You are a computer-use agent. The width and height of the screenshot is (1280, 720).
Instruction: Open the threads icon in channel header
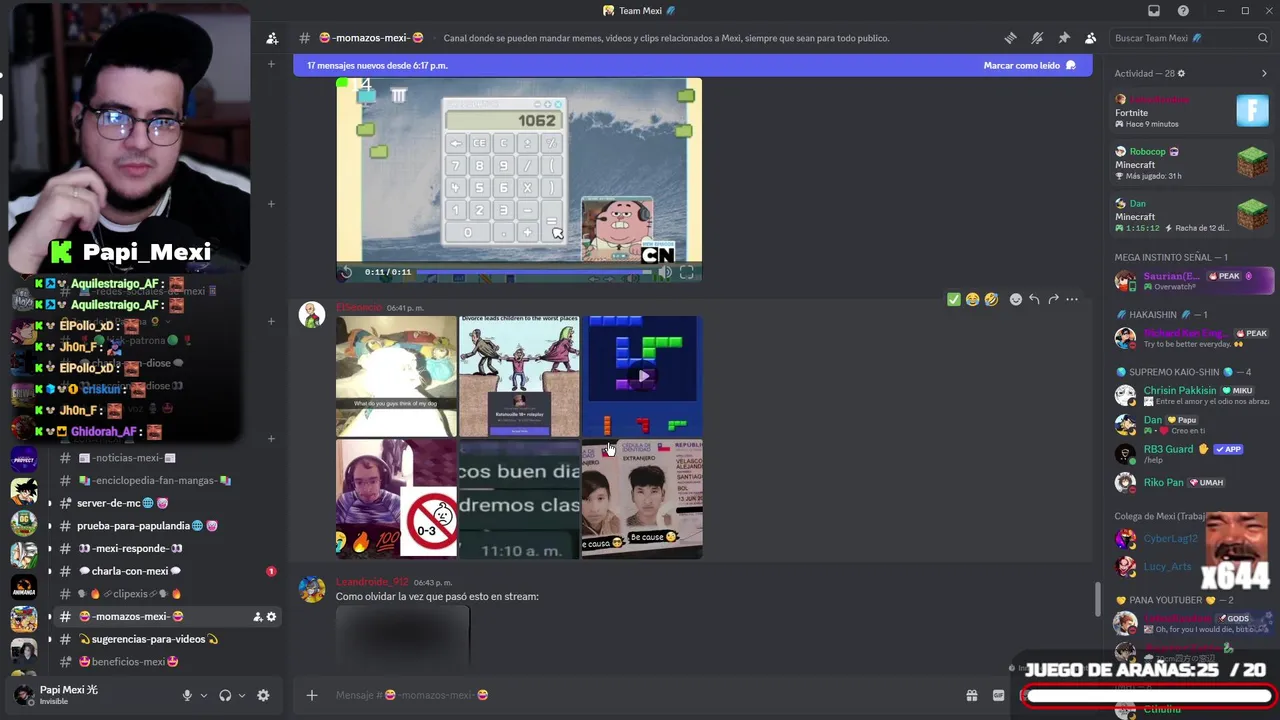[x=1010, y=38]
